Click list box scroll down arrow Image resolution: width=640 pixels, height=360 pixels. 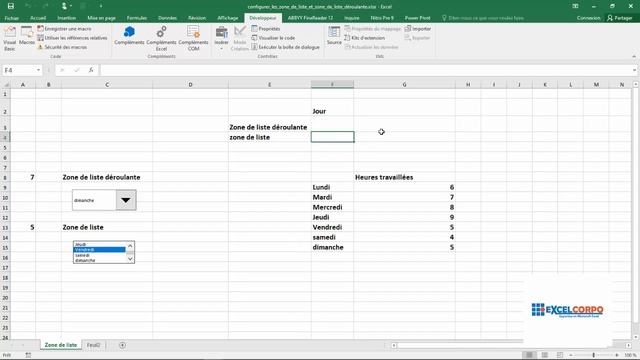tap(130, 259)
